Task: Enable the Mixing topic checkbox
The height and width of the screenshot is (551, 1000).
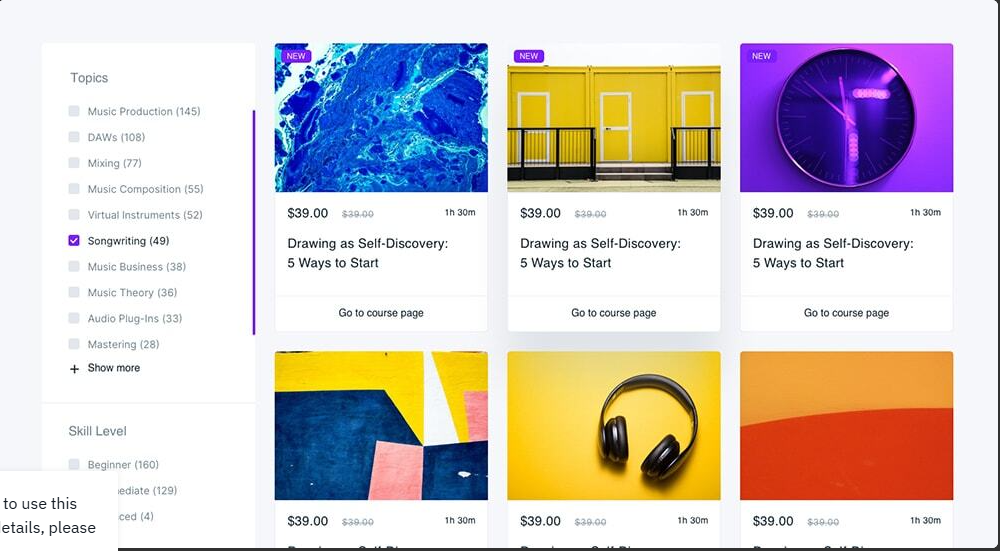Action: click(74, 163)
